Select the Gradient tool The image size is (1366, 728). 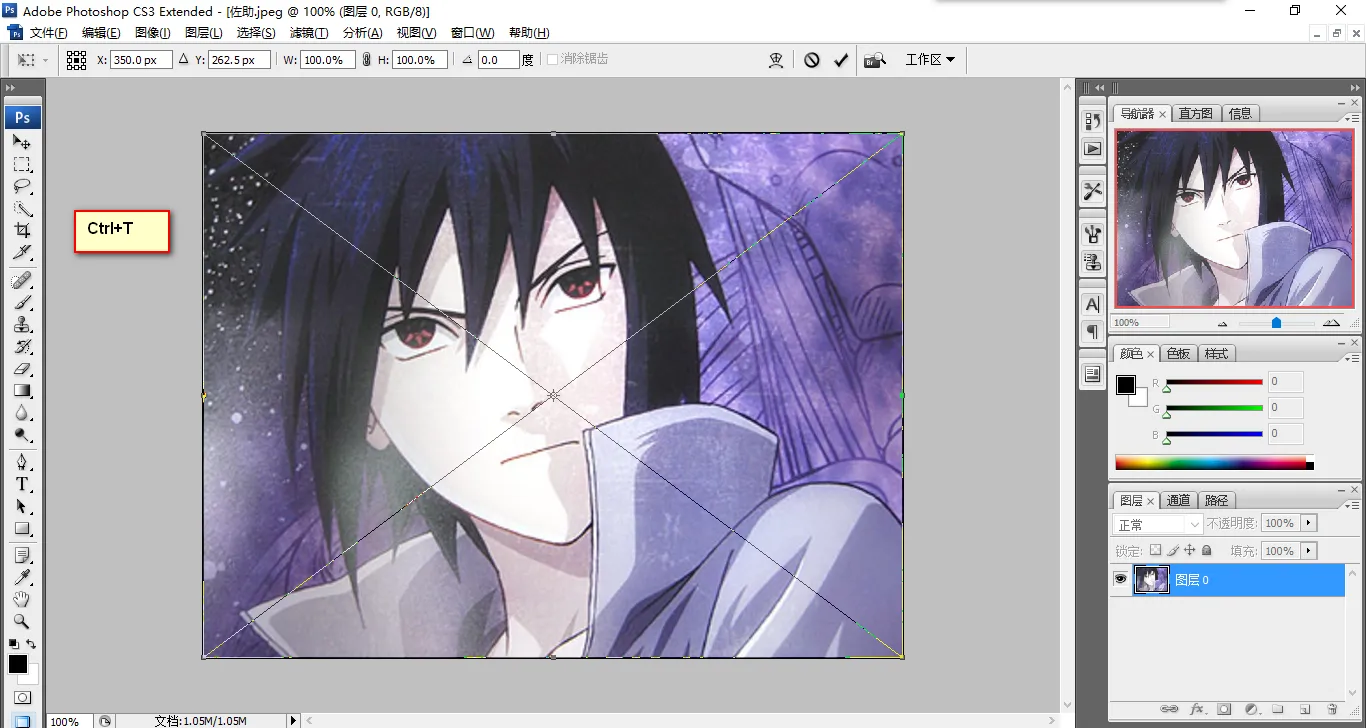22,390
